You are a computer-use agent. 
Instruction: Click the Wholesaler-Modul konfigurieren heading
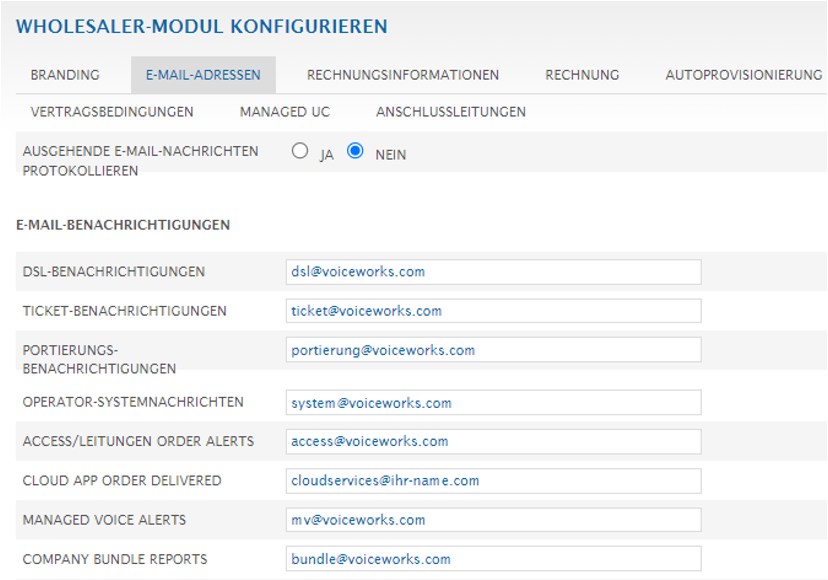pos(201,27)
